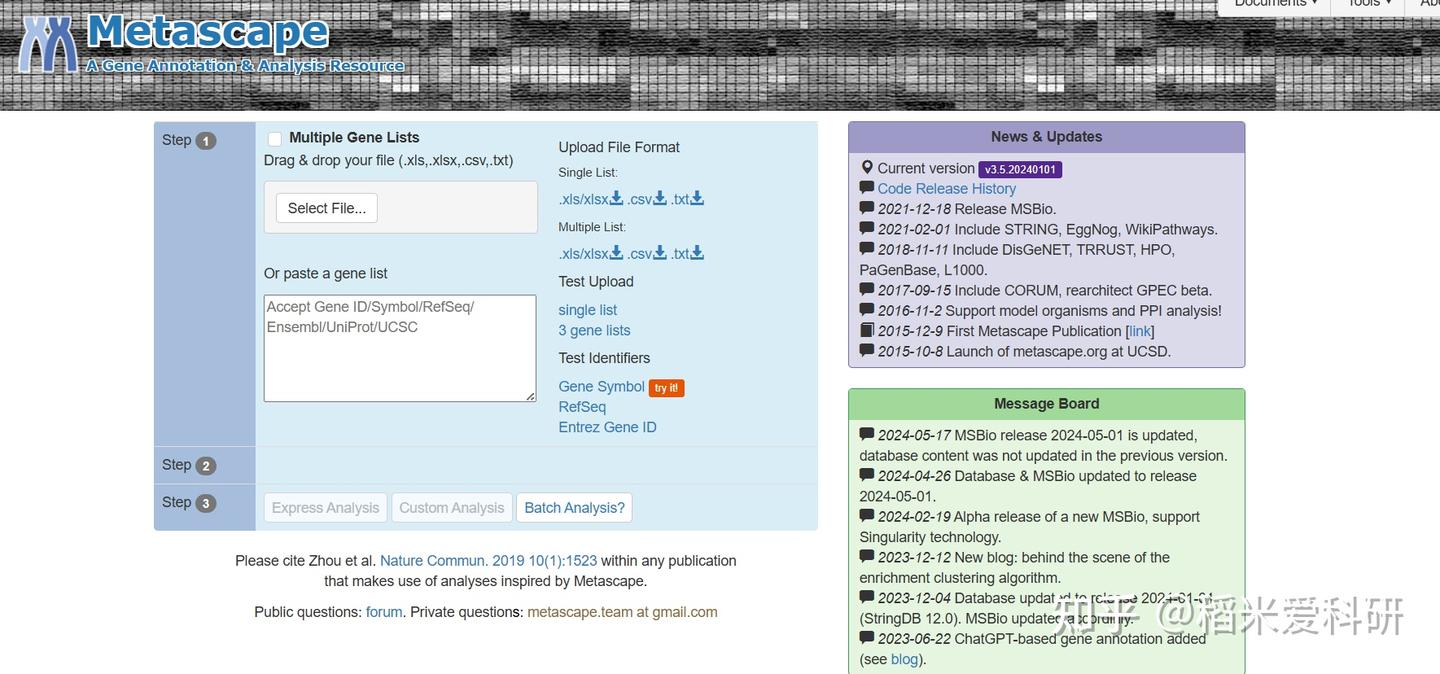Download multiple list .txt template icon
The image size is (1440, 674).
point(697,253)
